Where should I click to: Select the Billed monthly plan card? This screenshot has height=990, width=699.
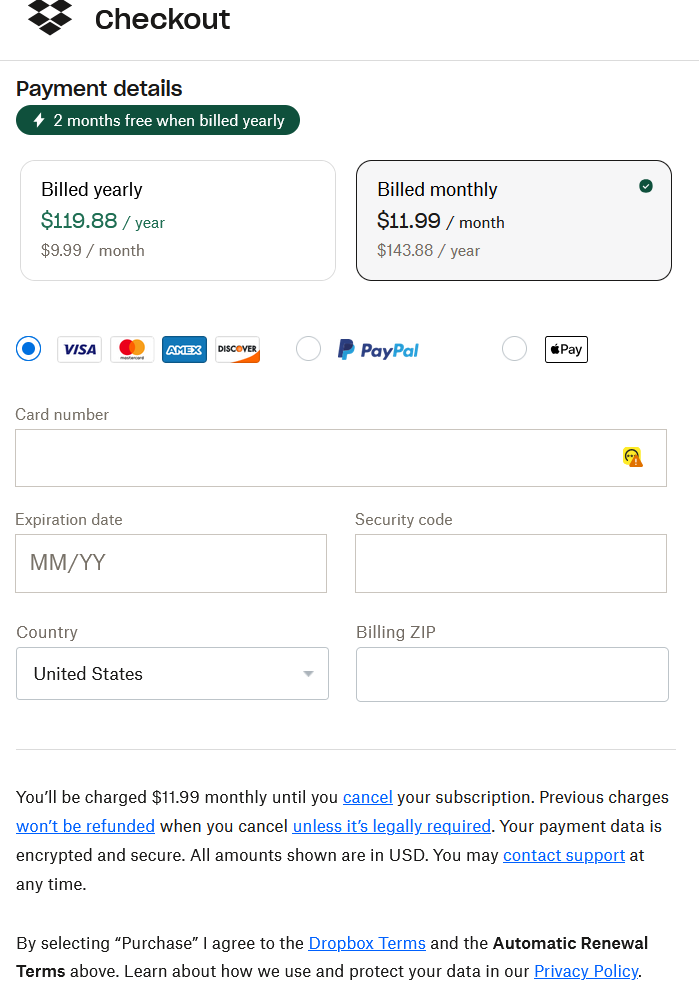[514, 220]
